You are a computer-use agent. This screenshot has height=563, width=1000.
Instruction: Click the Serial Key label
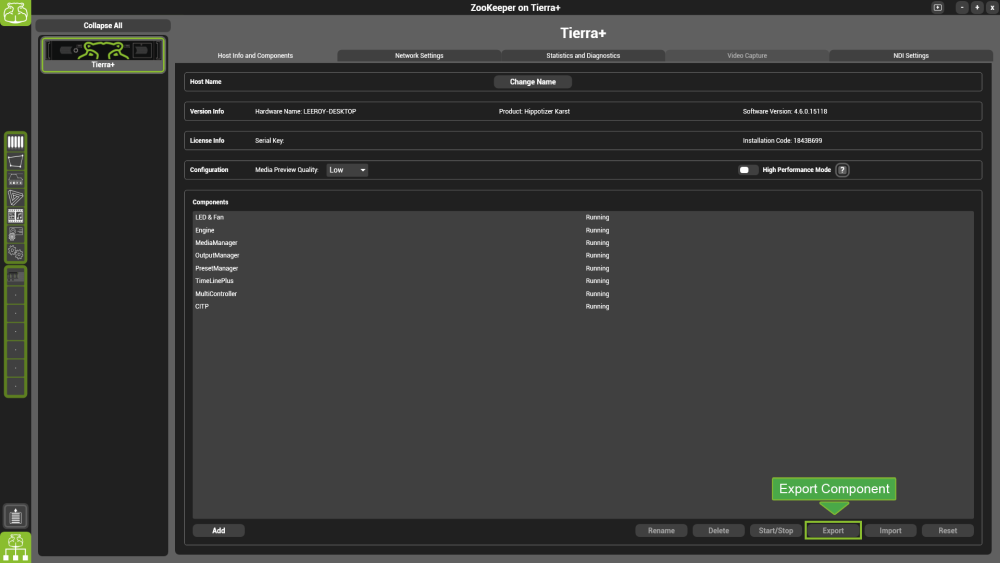coord(269,140)
